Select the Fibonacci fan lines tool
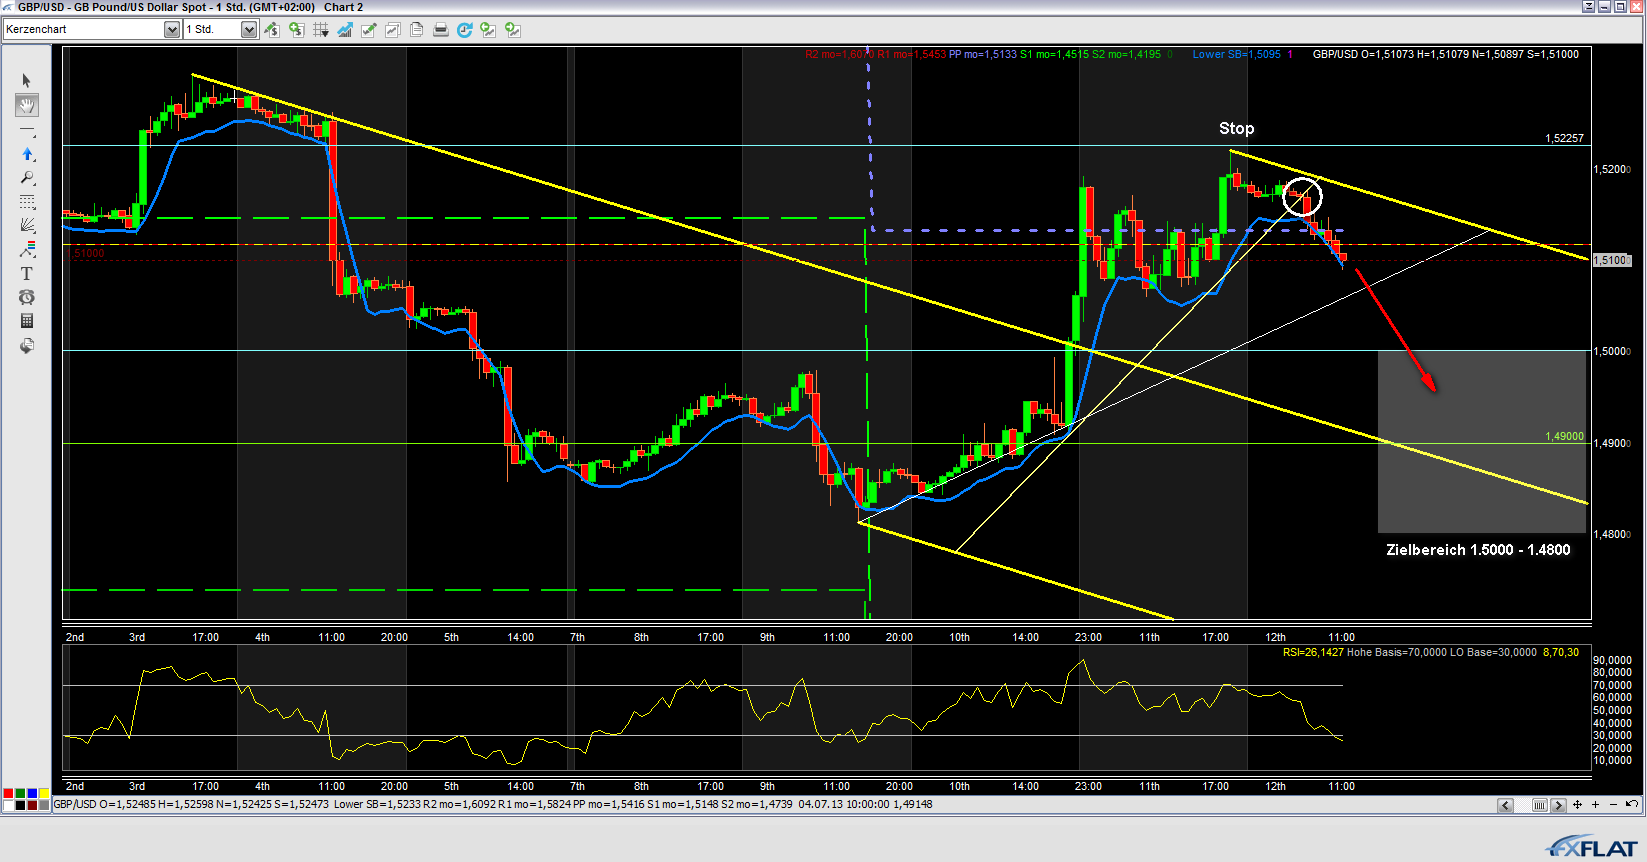1647x862 pixels. [27, 226]
